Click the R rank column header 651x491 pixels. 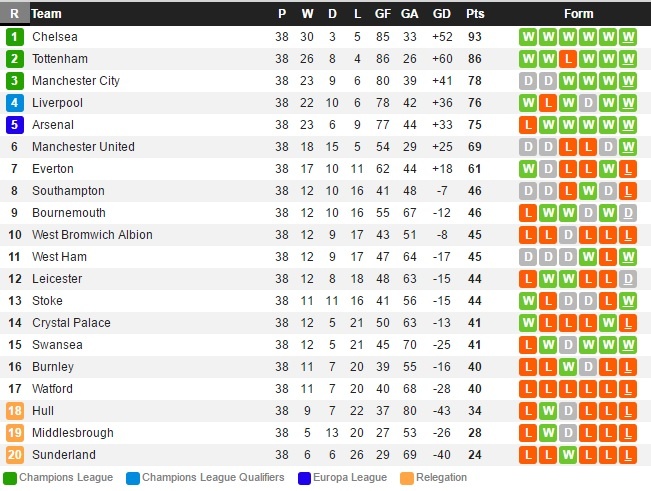14,14
